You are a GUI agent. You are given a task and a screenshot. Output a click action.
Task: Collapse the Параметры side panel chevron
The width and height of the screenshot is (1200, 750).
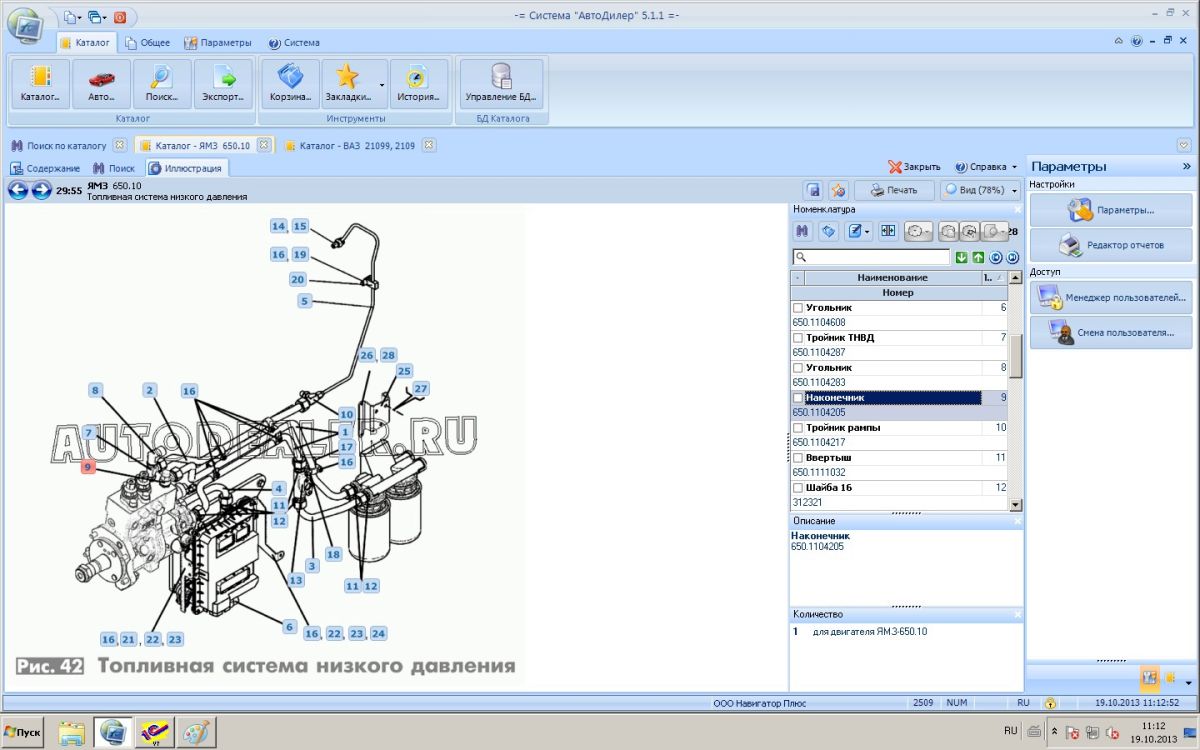click(1187, 166)
